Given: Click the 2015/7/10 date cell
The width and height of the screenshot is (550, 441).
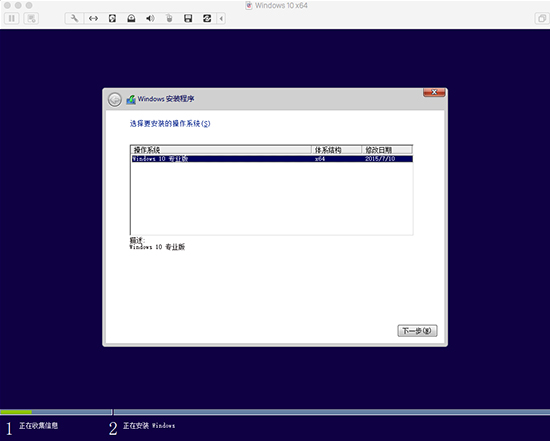Looking at the screenshot, I should tap(380, 159).
